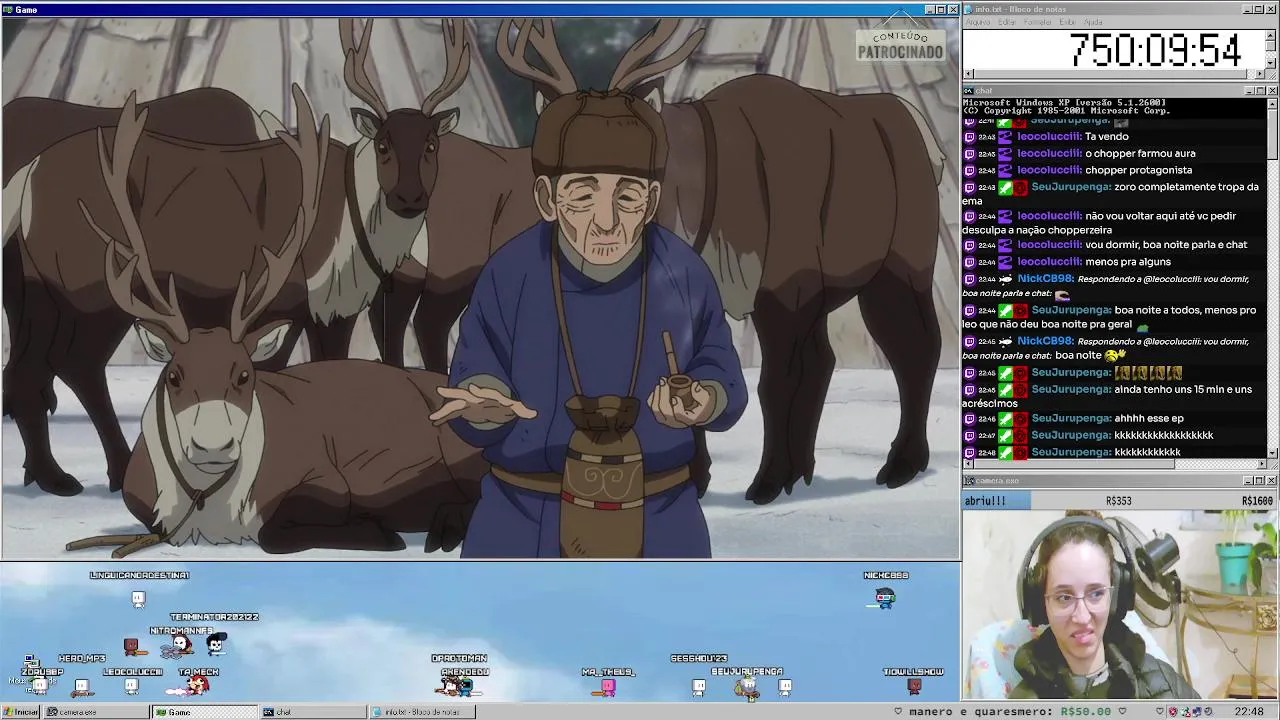Click Twitch icon beside 'chopper protagonista'

[969, 171]
